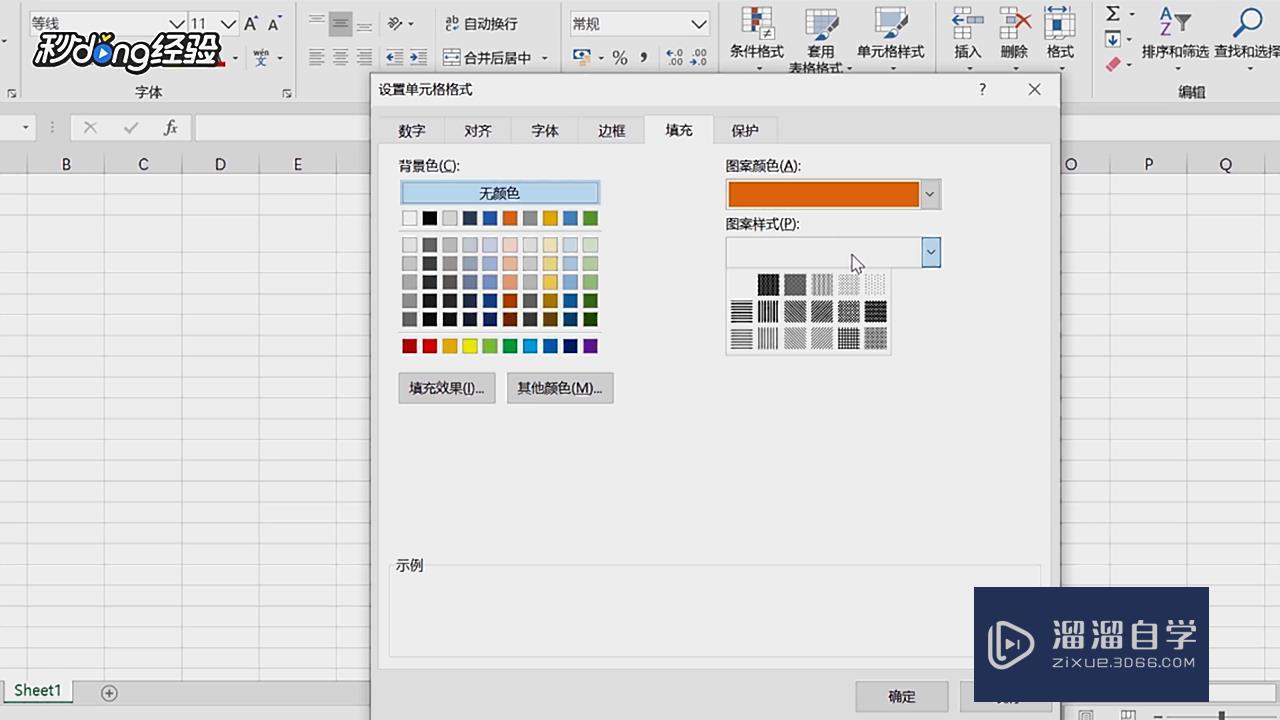
Task: Open Format as Table (套用表格格式)
Action: 821,40
